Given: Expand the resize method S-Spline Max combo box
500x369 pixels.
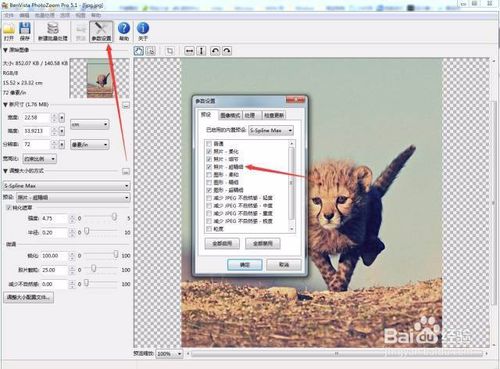Looking at the screenshot, I should point(66,186).
